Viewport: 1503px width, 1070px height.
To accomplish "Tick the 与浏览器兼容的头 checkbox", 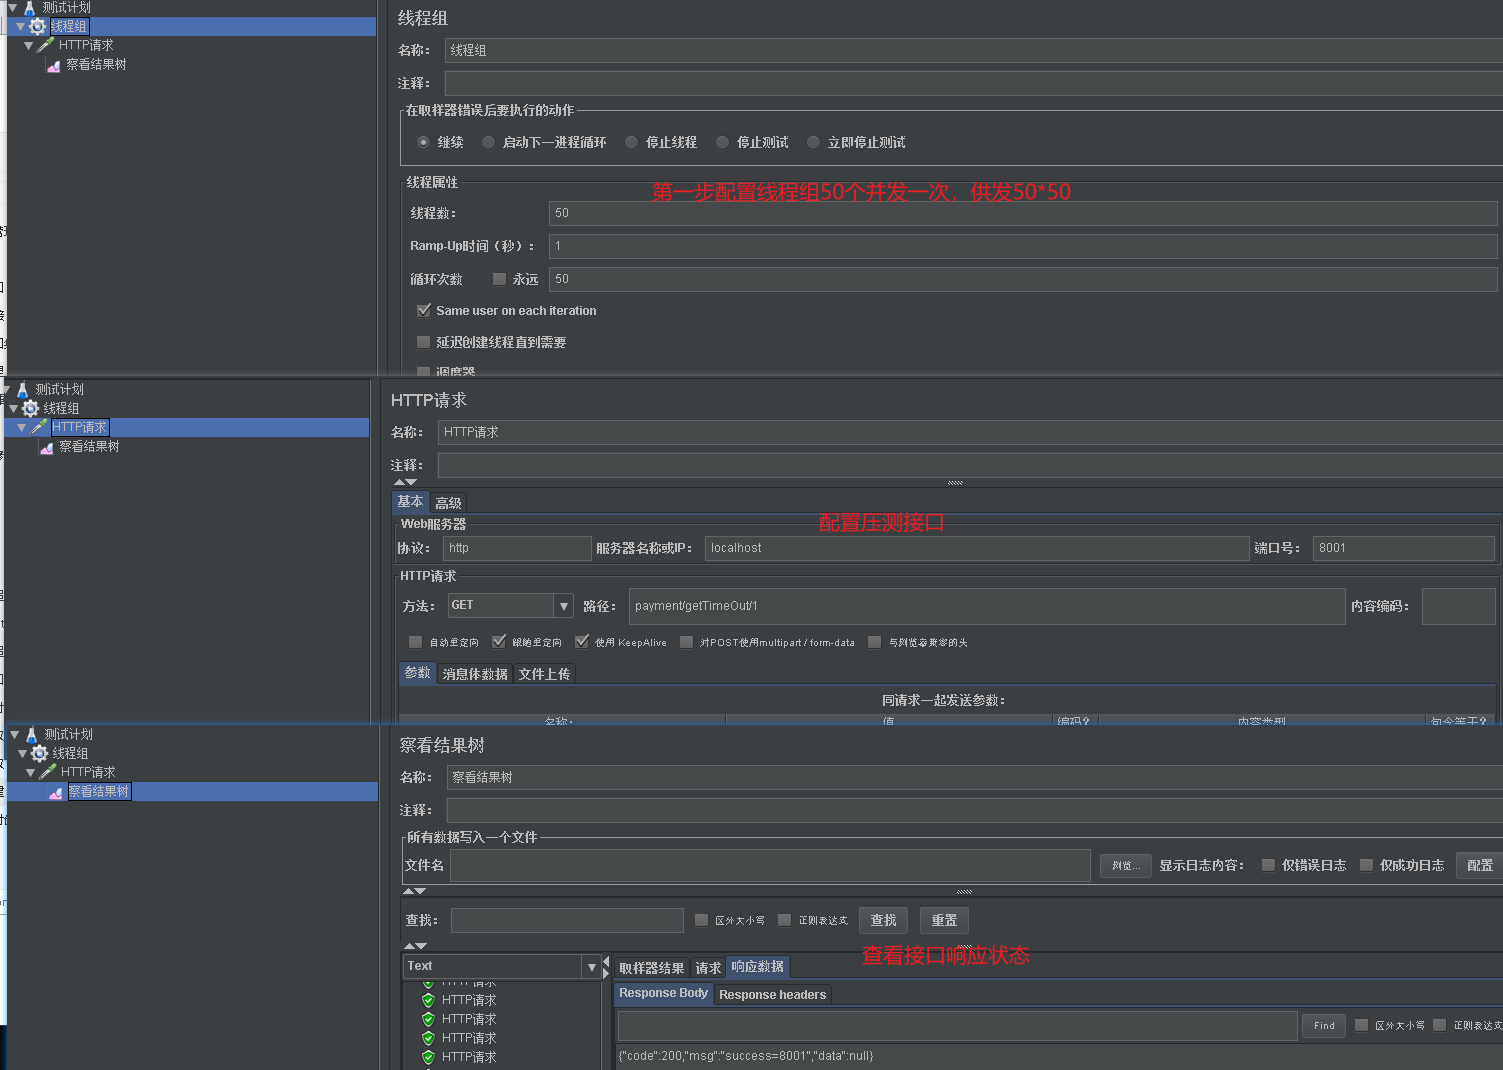I will 875,642.
